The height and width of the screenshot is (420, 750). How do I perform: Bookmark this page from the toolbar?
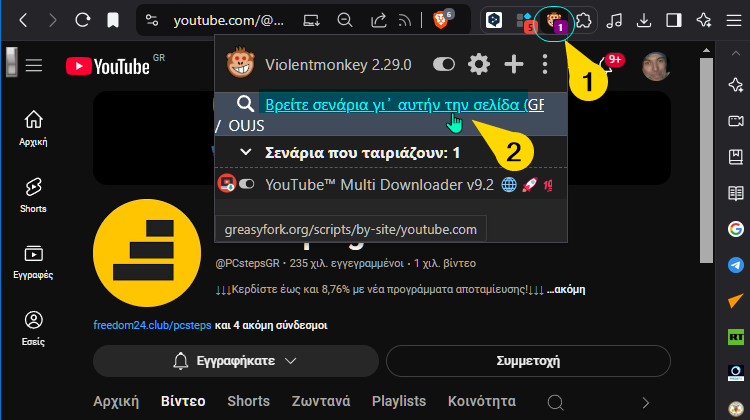pos(113,20)
